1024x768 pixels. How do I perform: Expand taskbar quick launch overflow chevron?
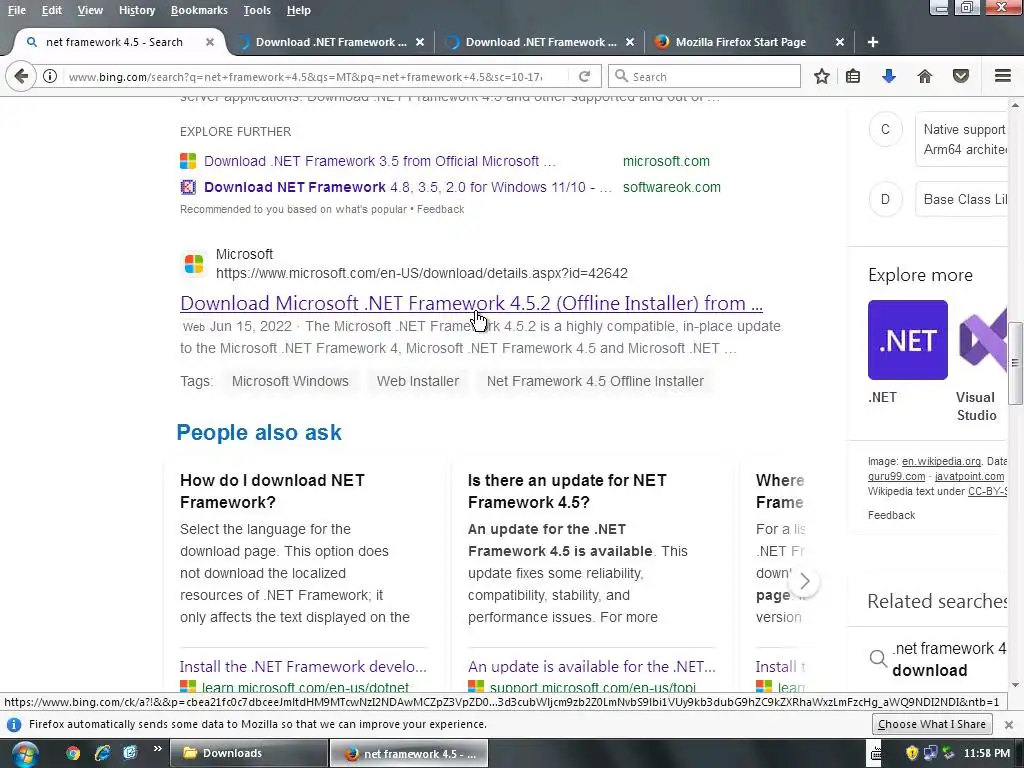[x=157, y=748]
